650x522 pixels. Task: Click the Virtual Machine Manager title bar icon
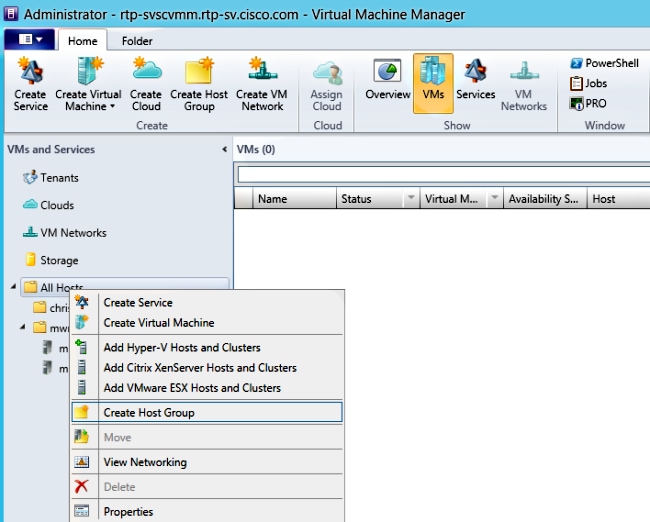coord(11,14)
